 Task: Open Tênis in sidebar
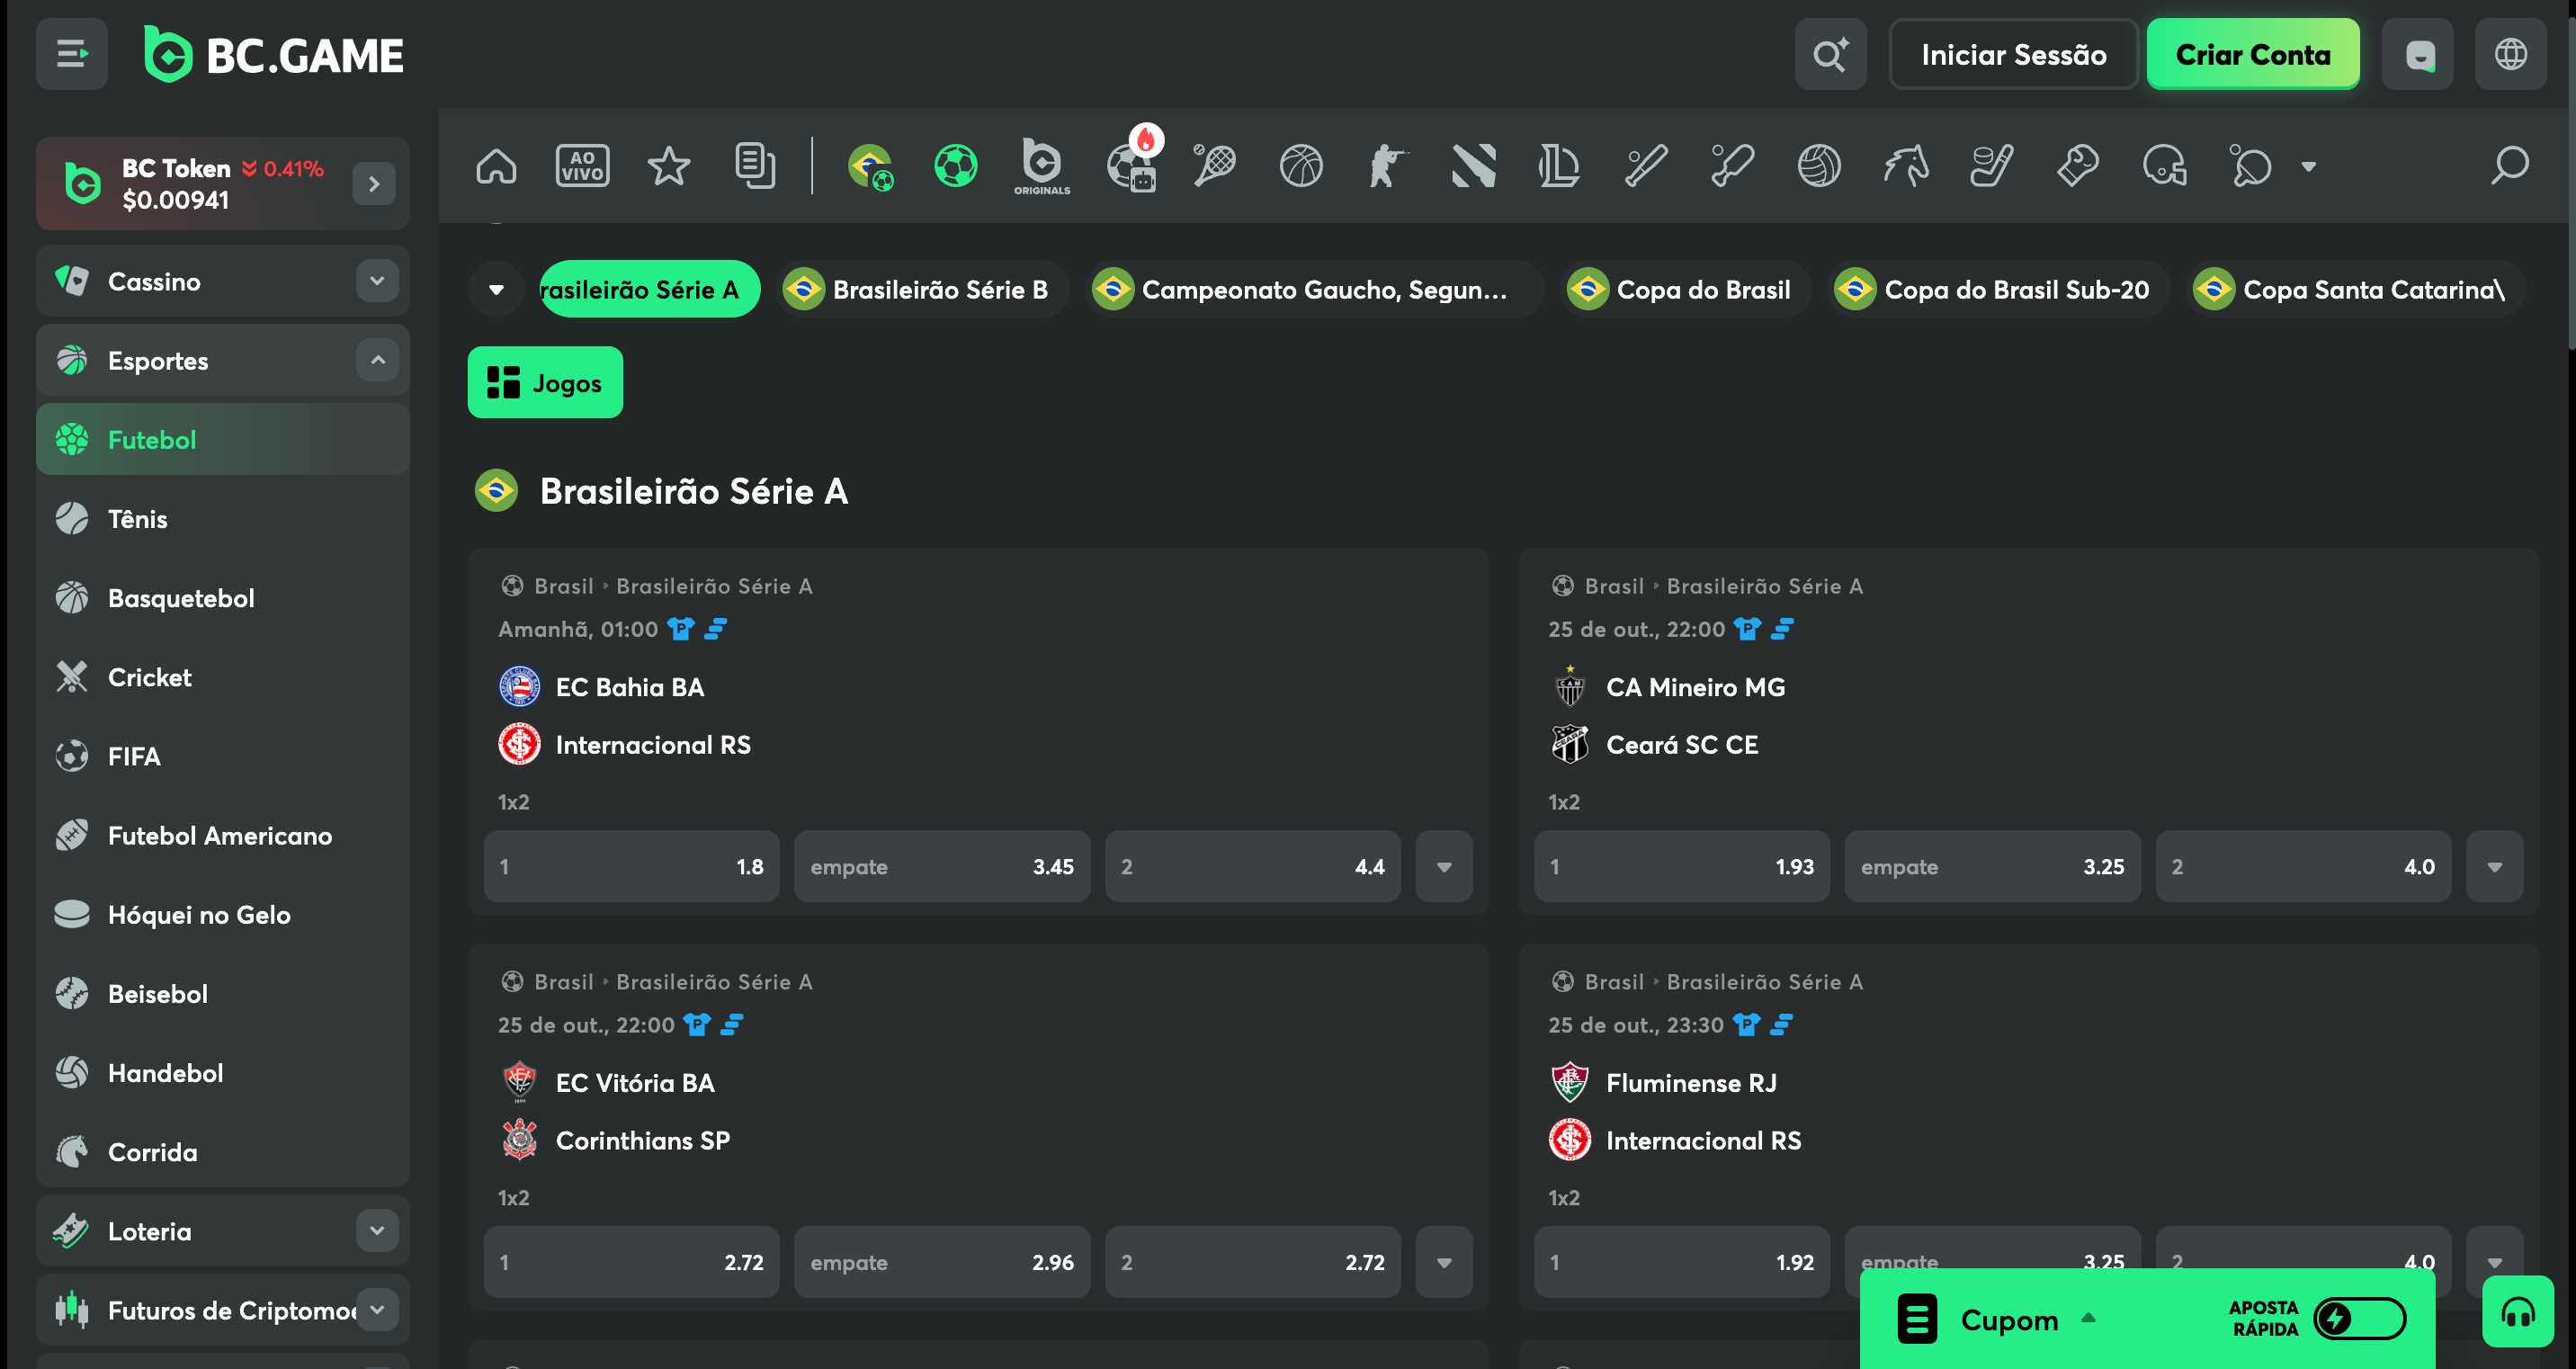[x=222, y=519]
